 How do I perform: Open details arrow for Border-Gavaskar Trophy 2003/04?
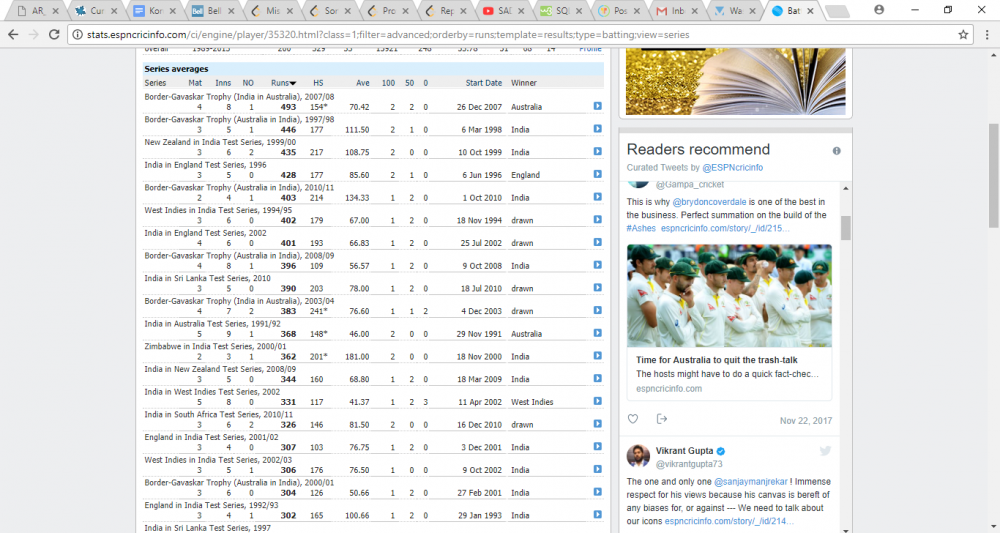coord(598,310)
